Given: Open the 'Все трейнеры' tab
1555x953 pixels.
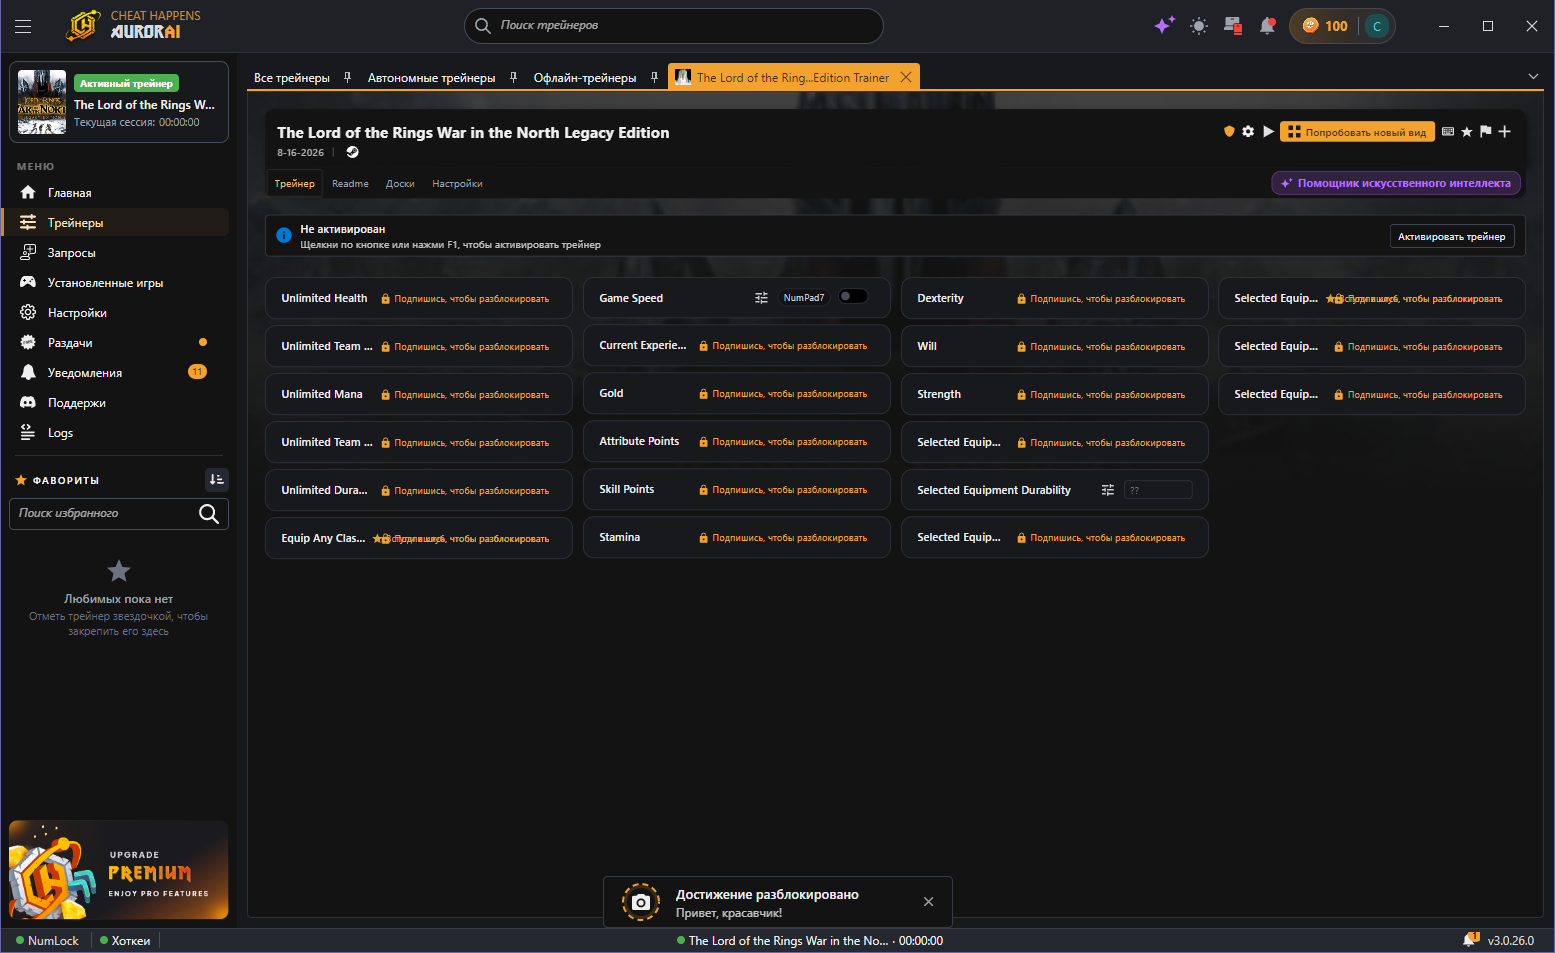Looking at the screenshot, I should pos(292,77).
